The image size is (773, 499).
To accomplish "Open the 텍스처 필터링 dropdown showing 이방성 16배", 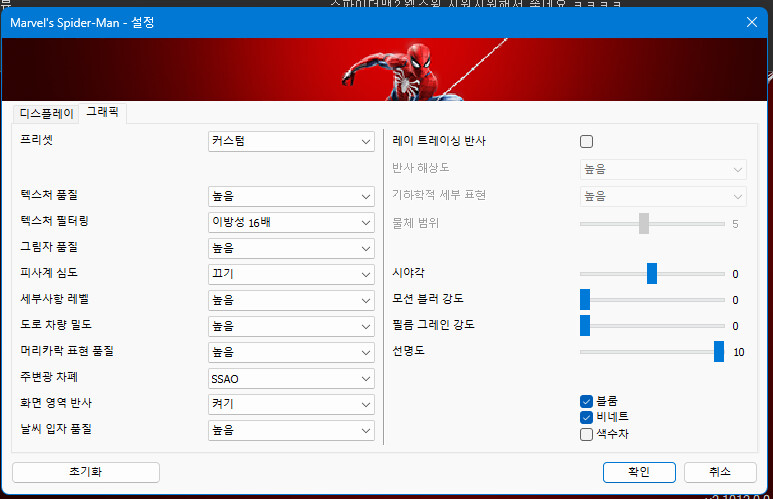I will [x=291, y=222].
